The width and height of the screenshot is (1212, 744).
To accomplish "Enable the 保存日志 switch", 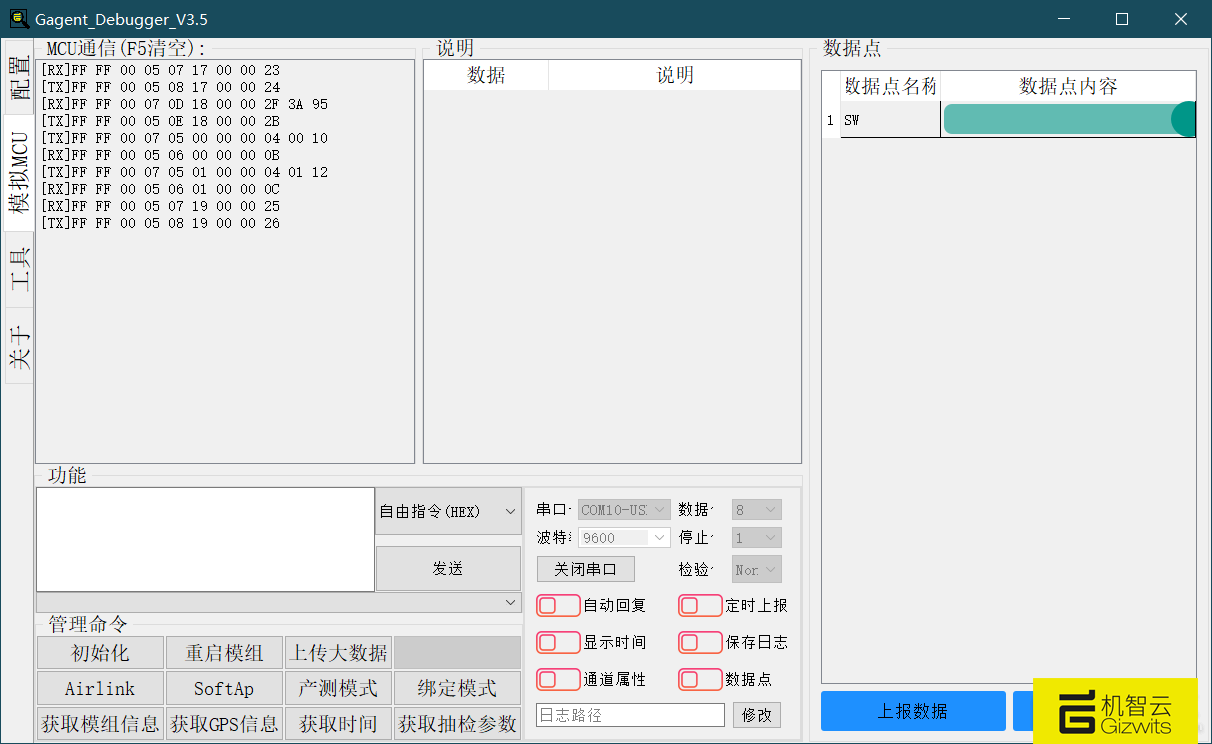I will coord(700,642).
